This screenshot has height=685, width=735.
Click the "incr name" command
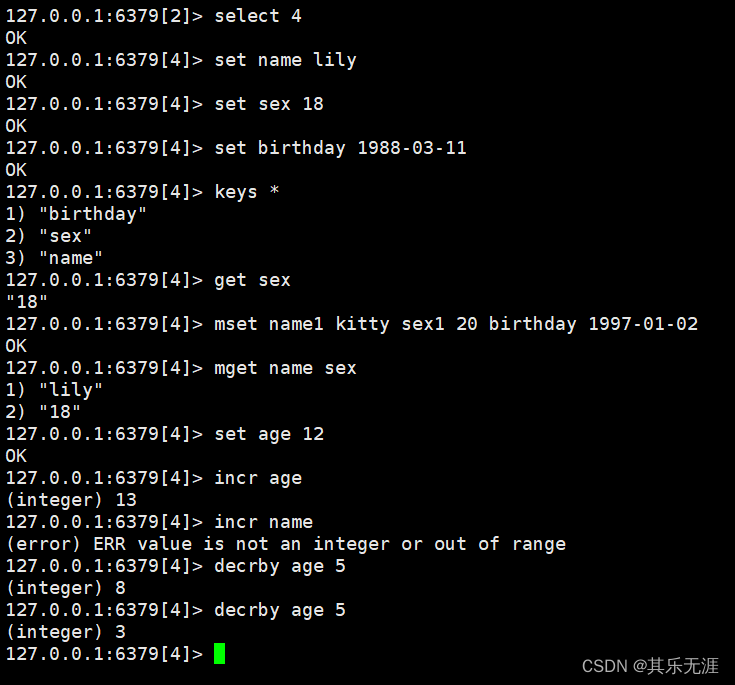[x=263, y=522]
